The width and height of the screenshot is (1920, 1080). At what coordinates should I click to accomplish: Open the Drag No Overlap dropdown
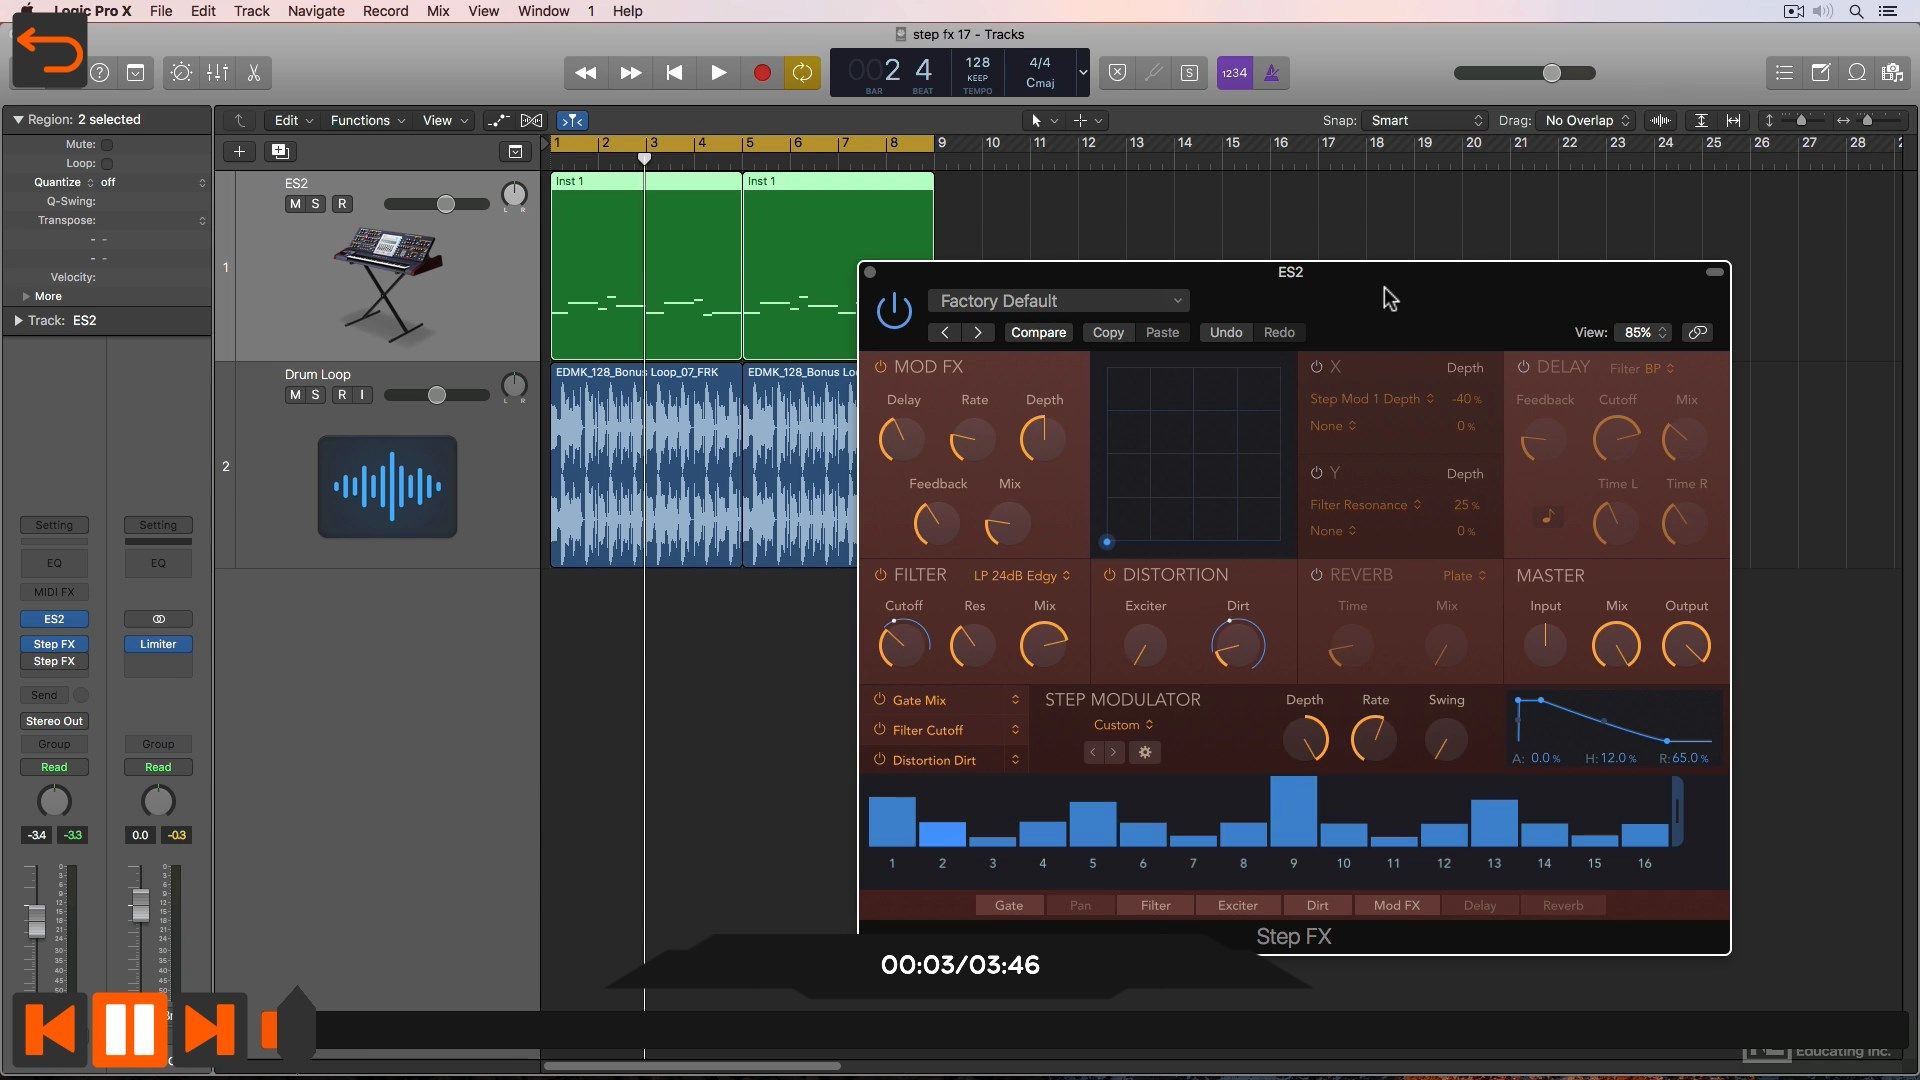pos(1586,121)
